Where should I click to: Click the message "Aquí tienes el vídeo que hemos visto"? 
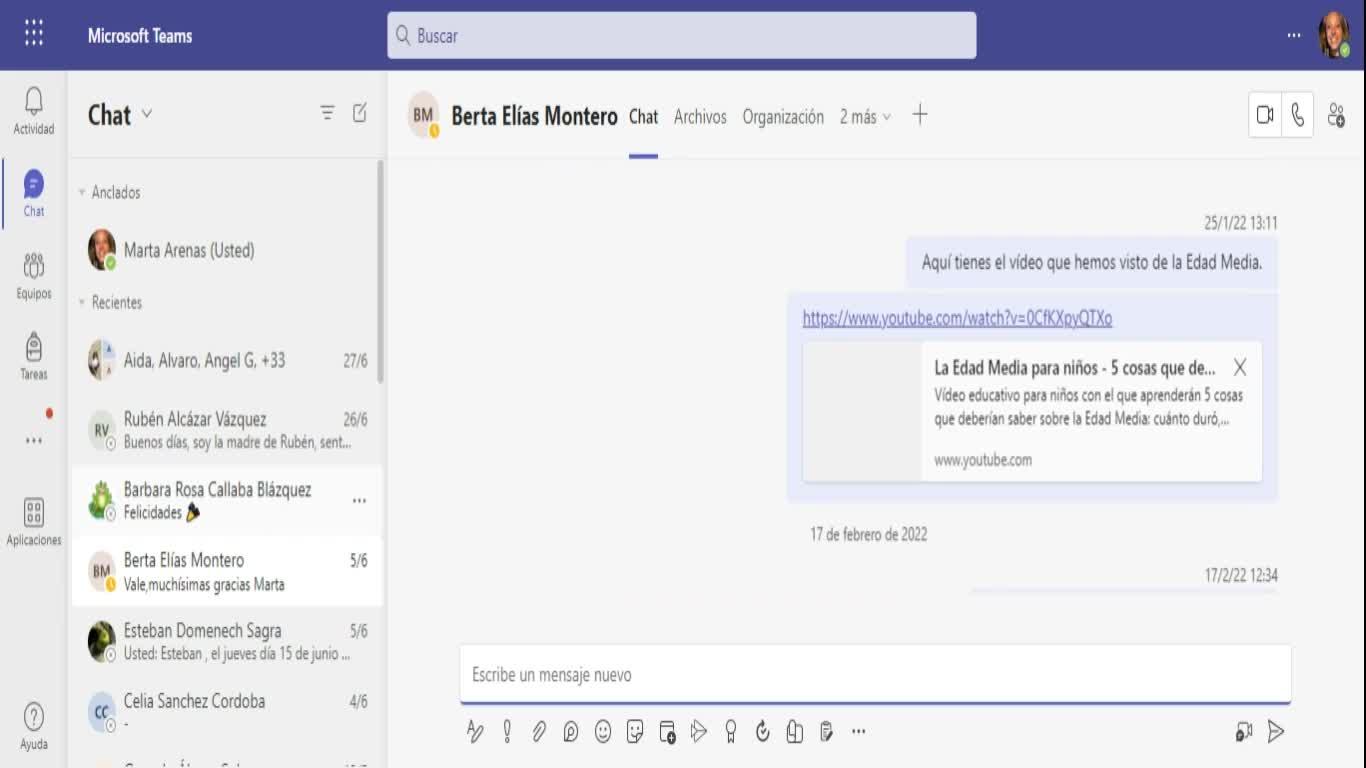point(1092,263)
